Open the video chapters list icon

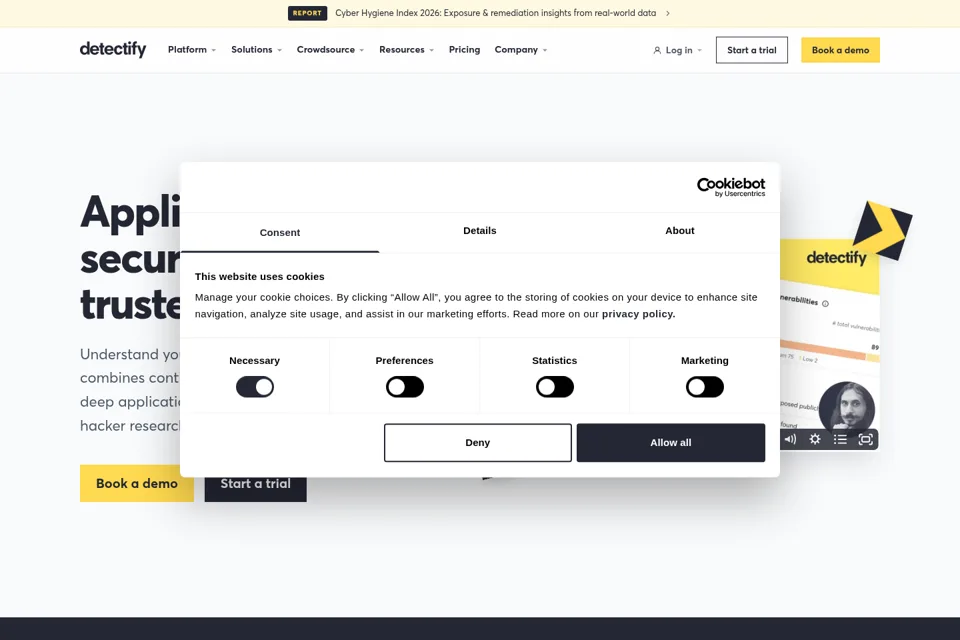(x=840, y=439)
